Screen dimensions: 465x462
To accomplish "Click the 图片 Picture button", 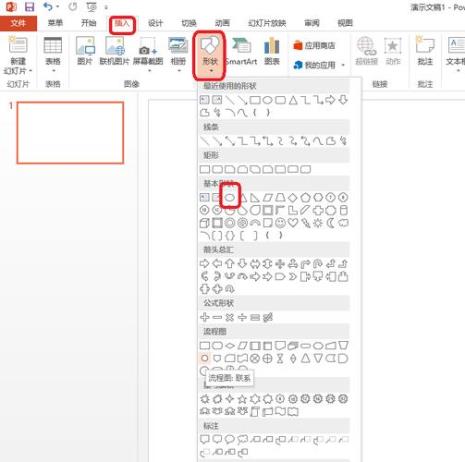I will point(85,51).
